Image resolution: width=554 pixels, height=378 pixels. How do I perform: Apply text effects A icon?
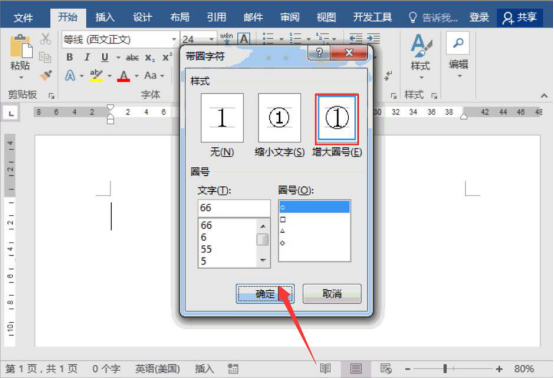tap(70, 75)
